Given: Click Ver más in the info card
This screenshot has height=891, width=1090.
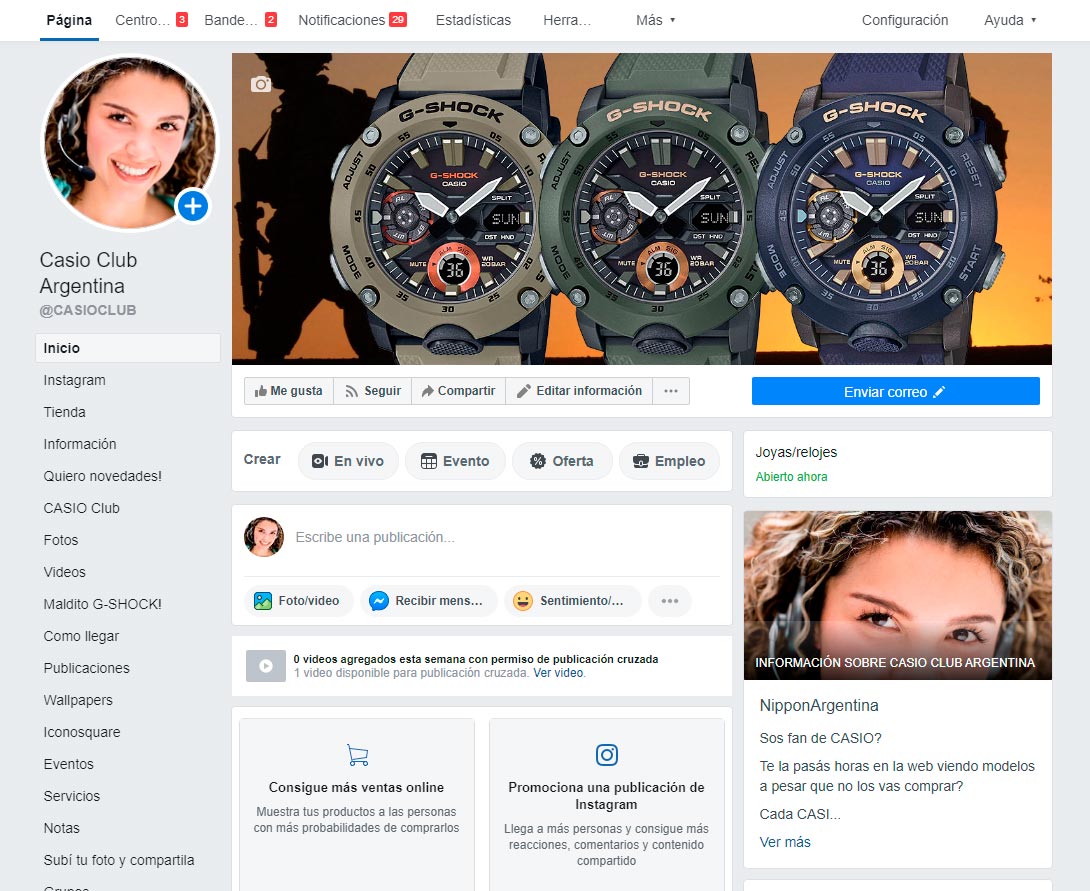Looking at the screenshot, I should point(785,842).
